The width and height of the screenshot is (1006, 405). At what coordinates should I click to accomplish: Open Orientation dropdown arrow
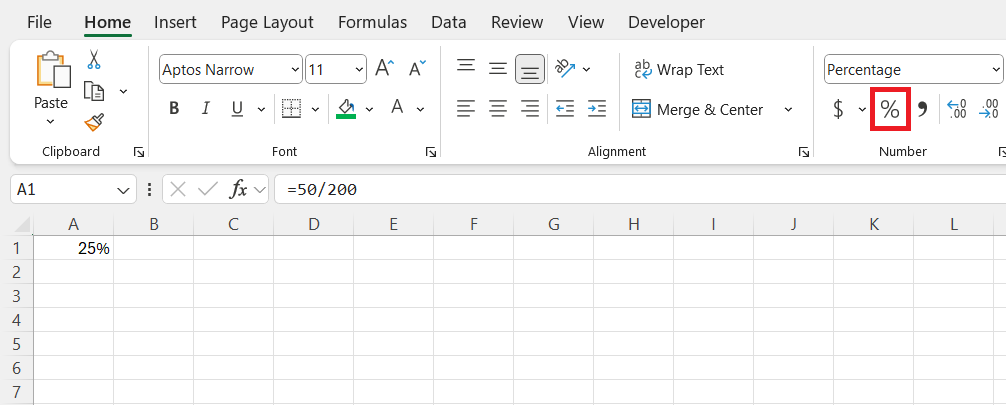[586, 69]
